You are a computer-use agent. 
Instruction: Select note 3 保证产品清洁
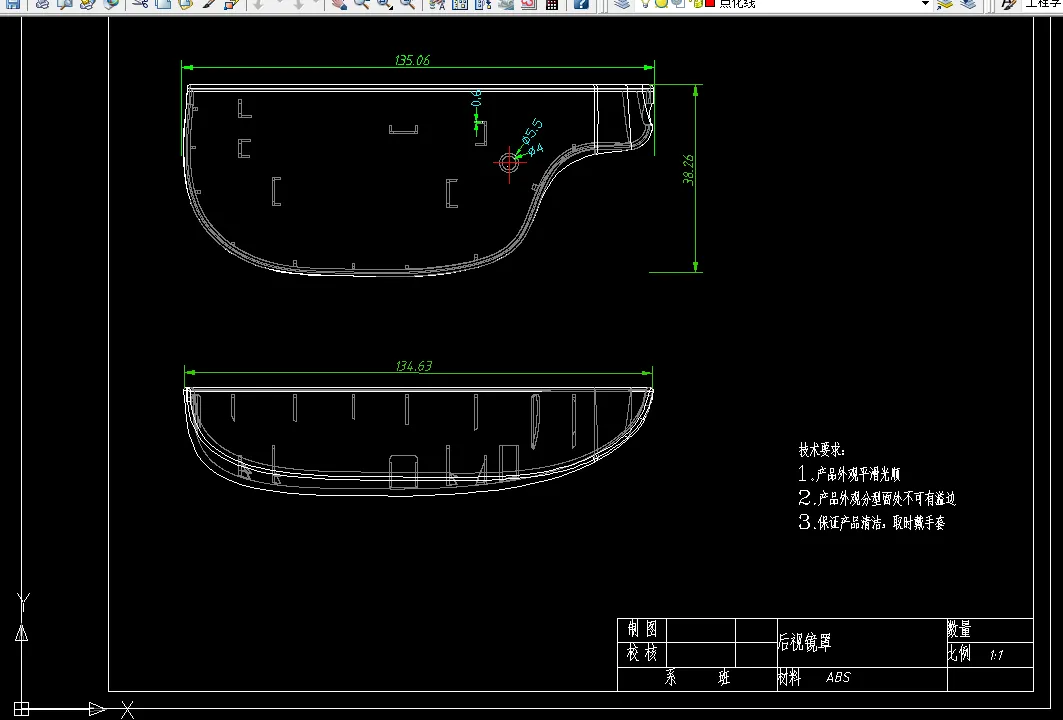871,522
